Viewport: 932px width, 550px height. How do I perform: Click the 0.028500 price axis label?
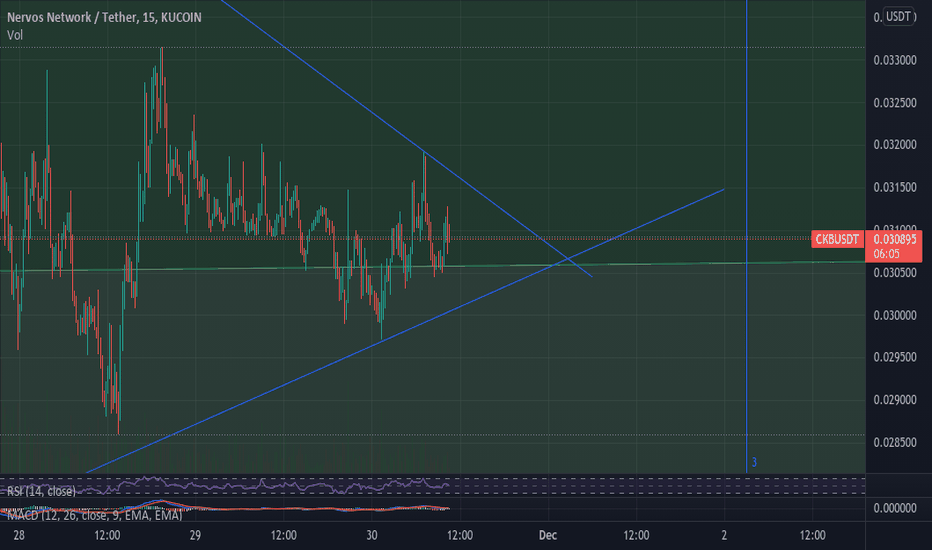coord(895,442)
